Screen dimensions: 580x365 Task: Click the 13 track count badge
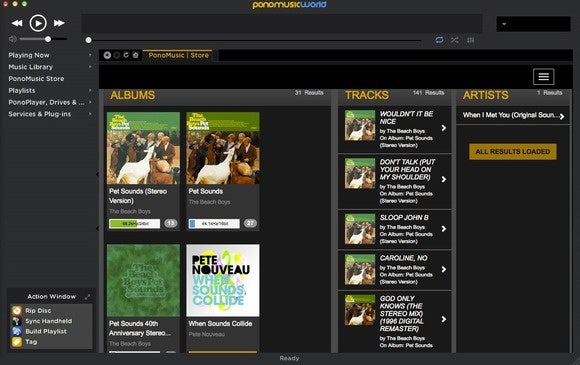coord(171,223)
